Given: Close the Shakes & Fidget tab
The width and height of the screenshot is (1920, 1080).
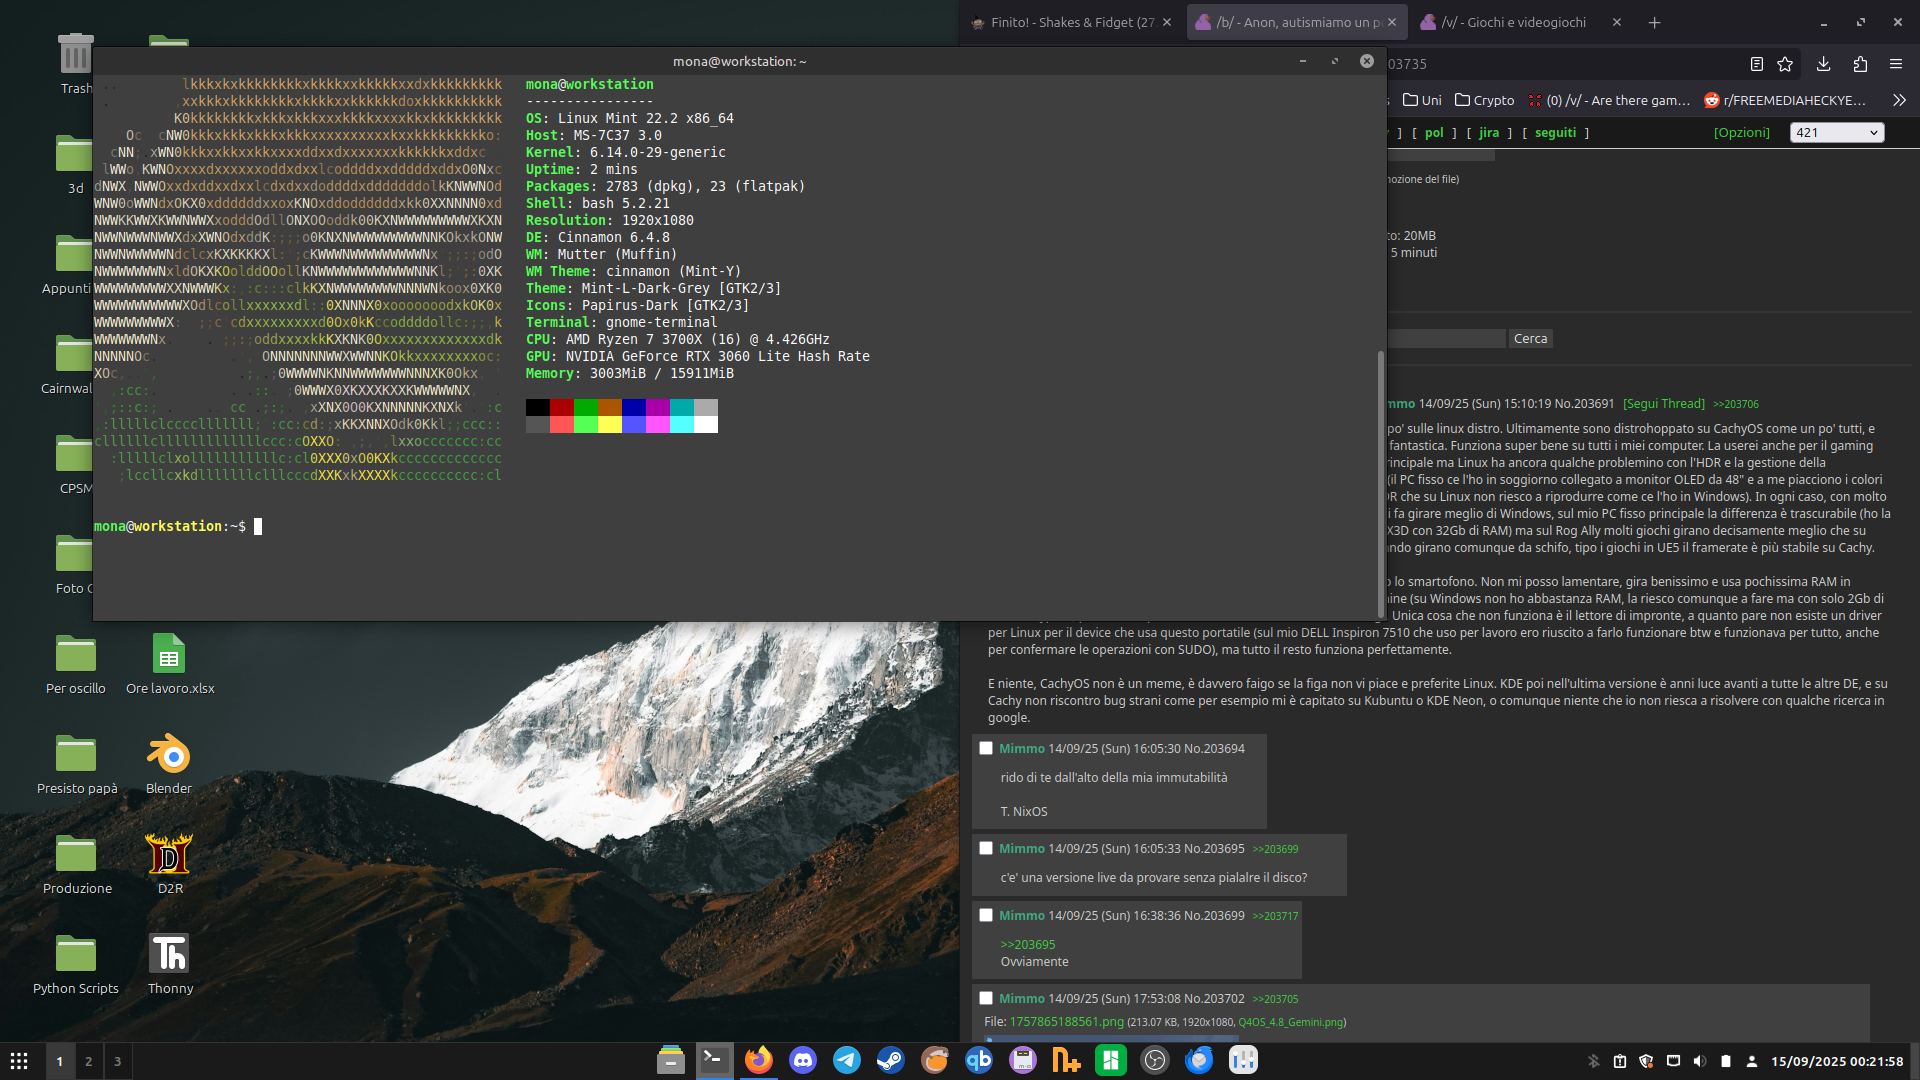Looking at the screenshot, I should pyautogui.click(x=1166, y=22).
